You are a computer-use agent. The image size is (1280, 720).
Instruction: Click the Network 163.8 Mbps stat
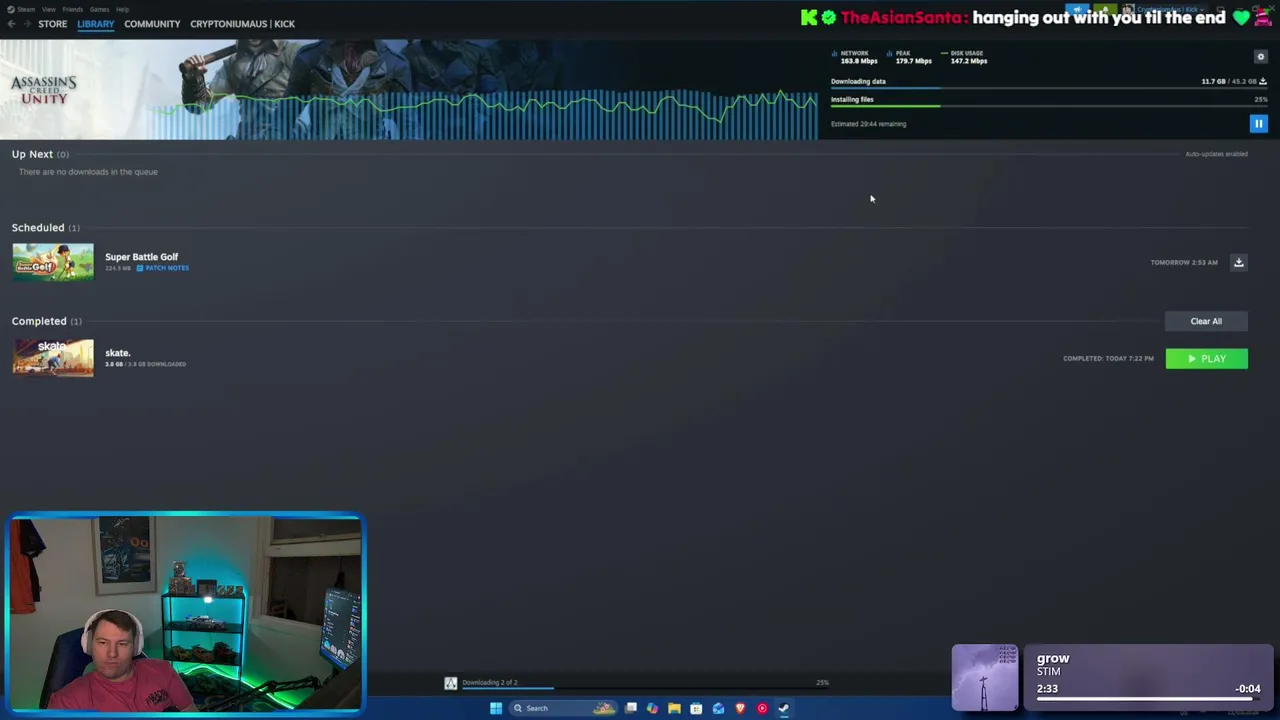[855, 57]
